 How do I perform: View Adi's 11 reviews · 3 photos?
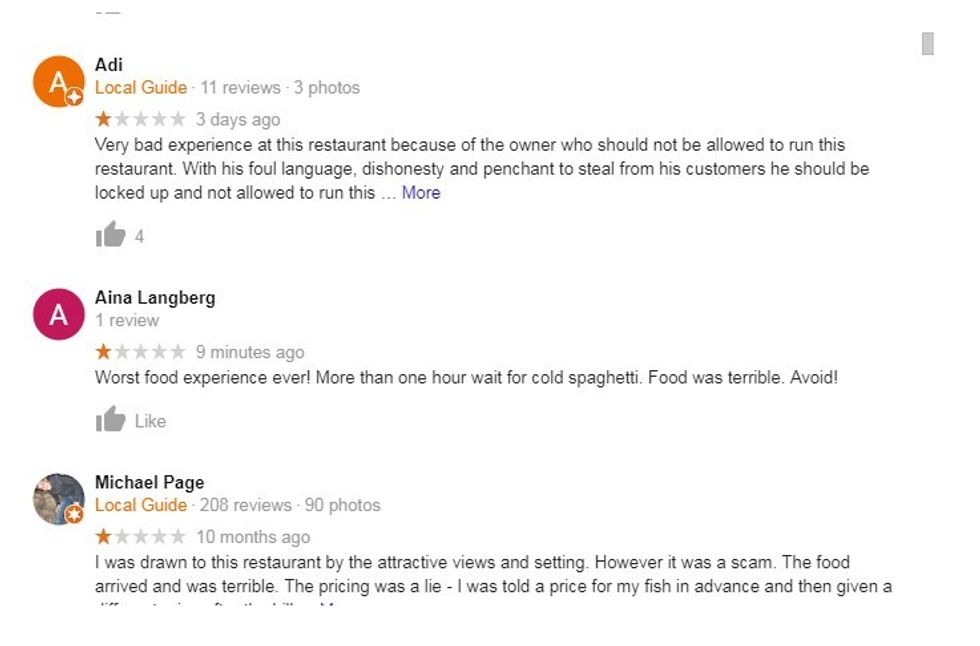tap(280, 88)
